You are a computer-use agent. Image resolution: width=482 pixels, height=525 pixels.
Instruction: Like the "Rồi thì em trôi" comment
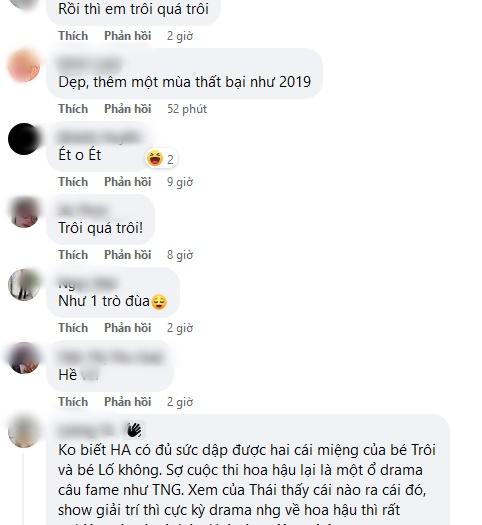(73, 36)
